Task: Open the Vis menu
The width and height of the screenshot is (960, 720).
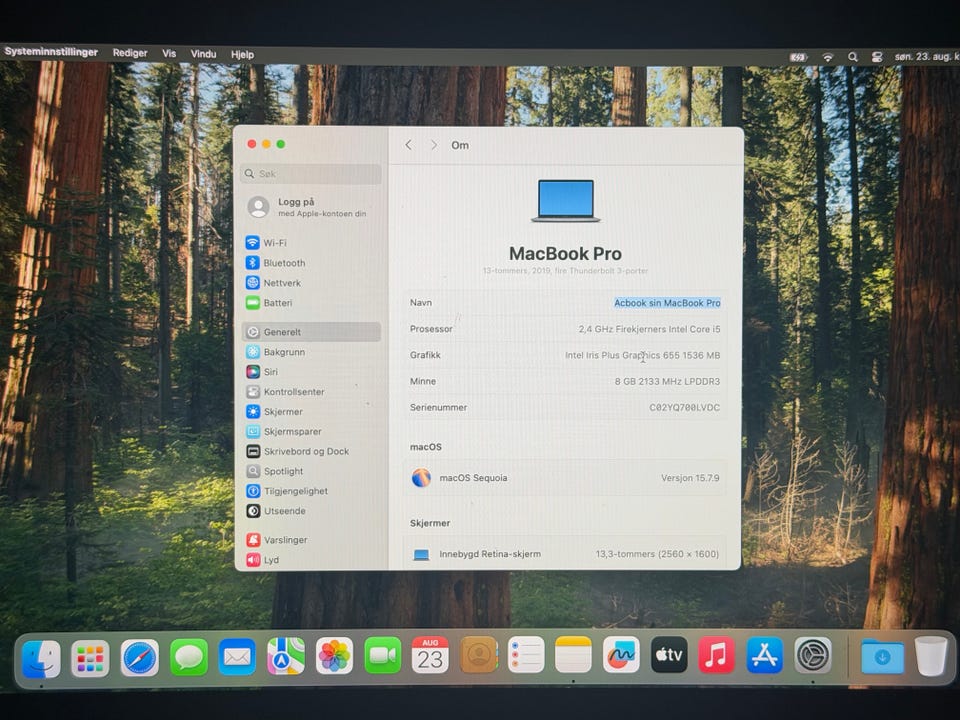Action: 169,54
